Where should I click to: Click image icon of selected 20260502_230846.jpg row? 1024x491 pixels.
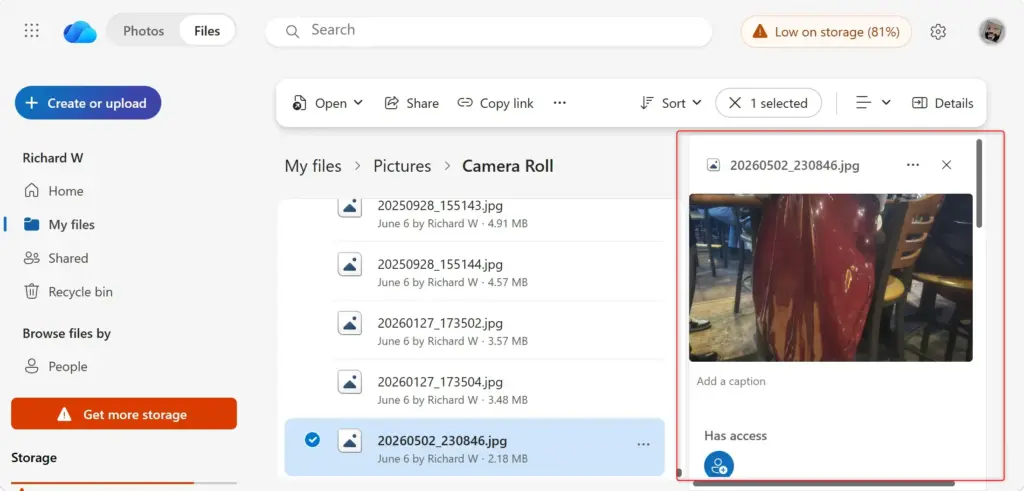point(350,441)
